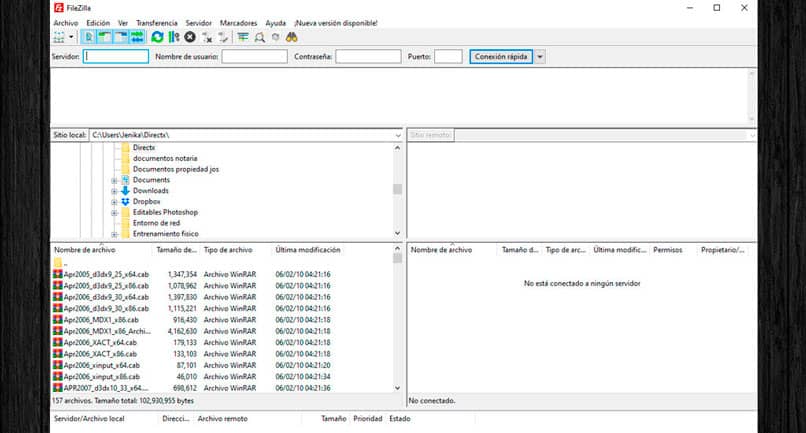Viewport: 806px width, 433px height.
Task: Disconnect from the current server
Action: pos(207,37)
